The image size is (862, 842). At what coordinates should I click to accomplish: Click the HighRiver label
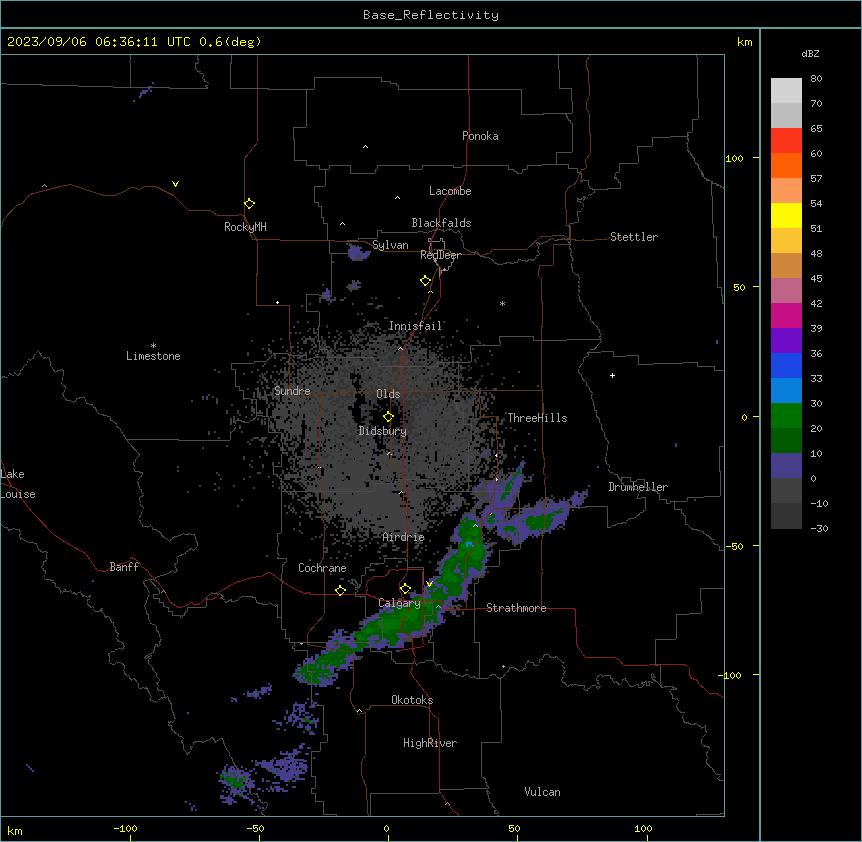pyautogui.click(x=430, y=743)
